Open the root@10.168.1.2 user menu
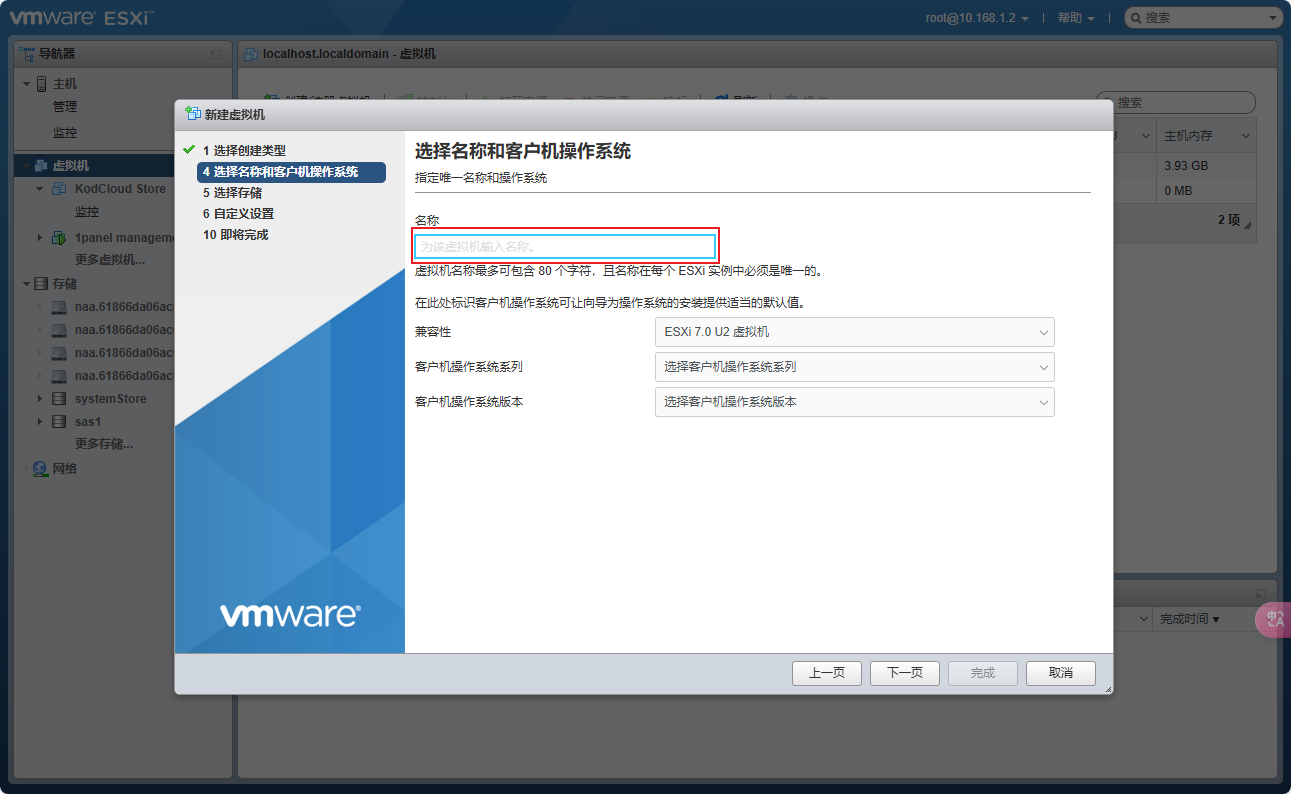 pos(978,18)
